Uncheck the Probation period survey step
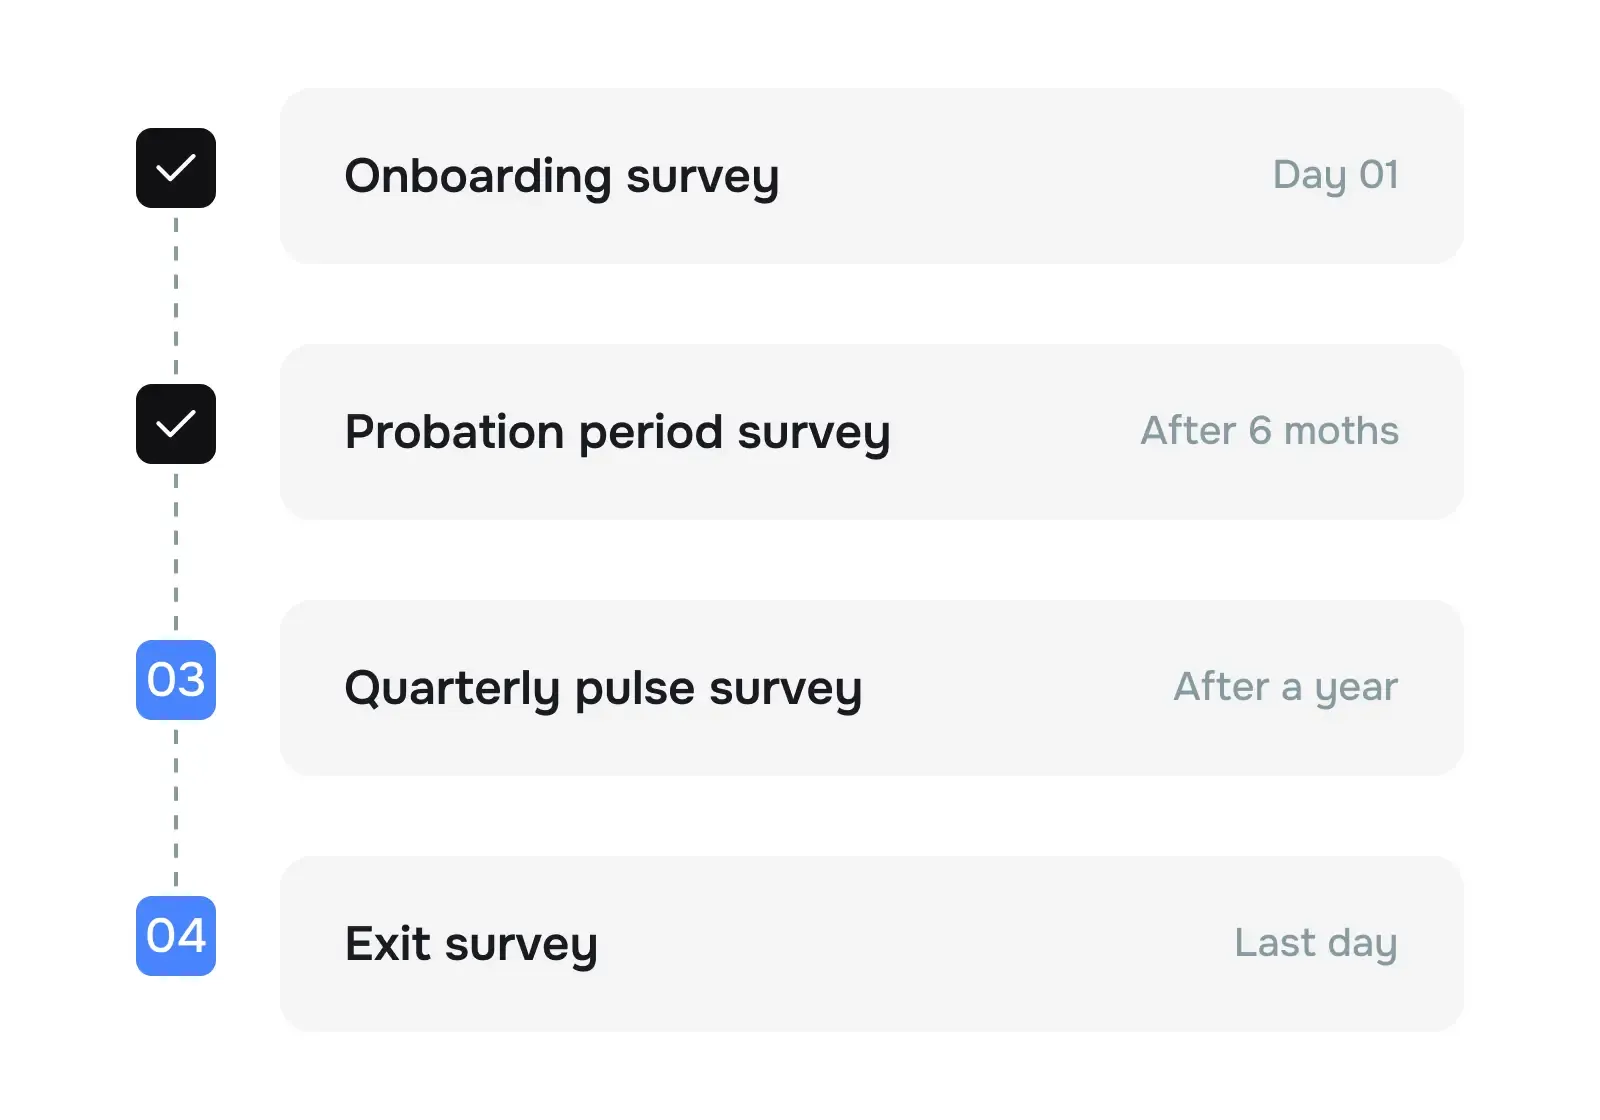Screen dimensions: 1600x1120 tap(176, 424)
